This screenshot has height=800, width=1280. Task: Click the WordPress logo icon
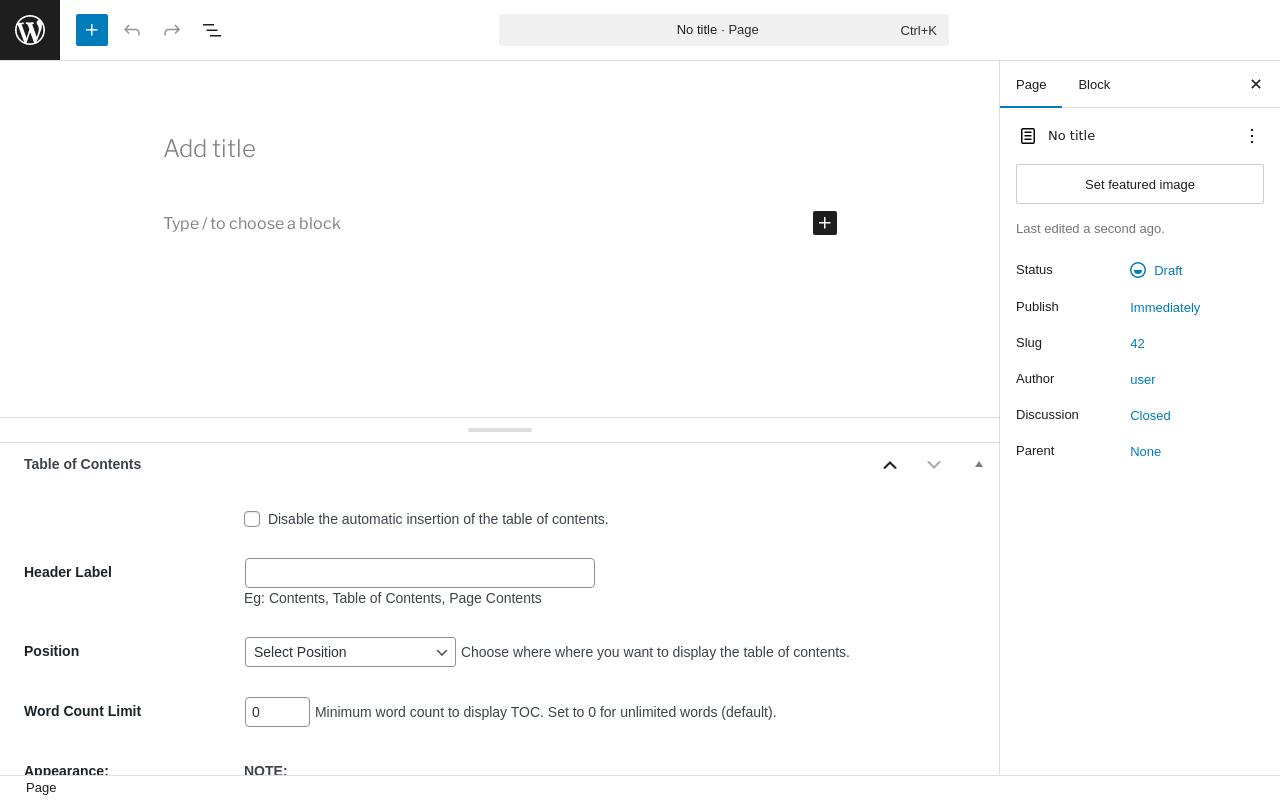(30, 30)
